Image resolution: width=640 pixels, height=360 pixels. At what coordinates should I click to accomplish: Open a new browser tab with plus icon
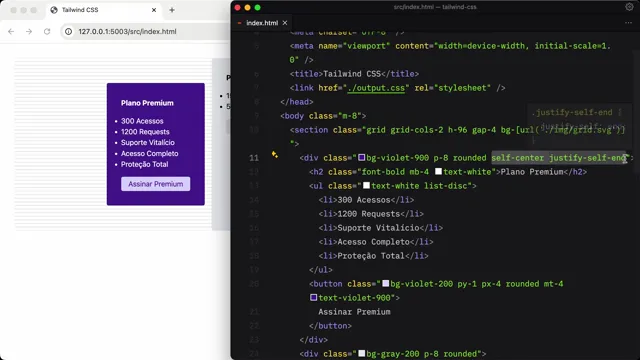click(172, 10)
